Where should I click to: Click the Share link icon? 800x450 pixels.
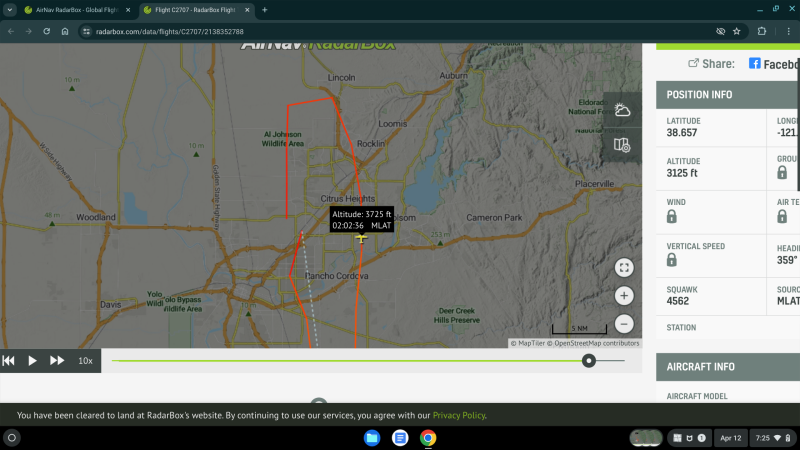pyautogui.click(x=693, y=63)
